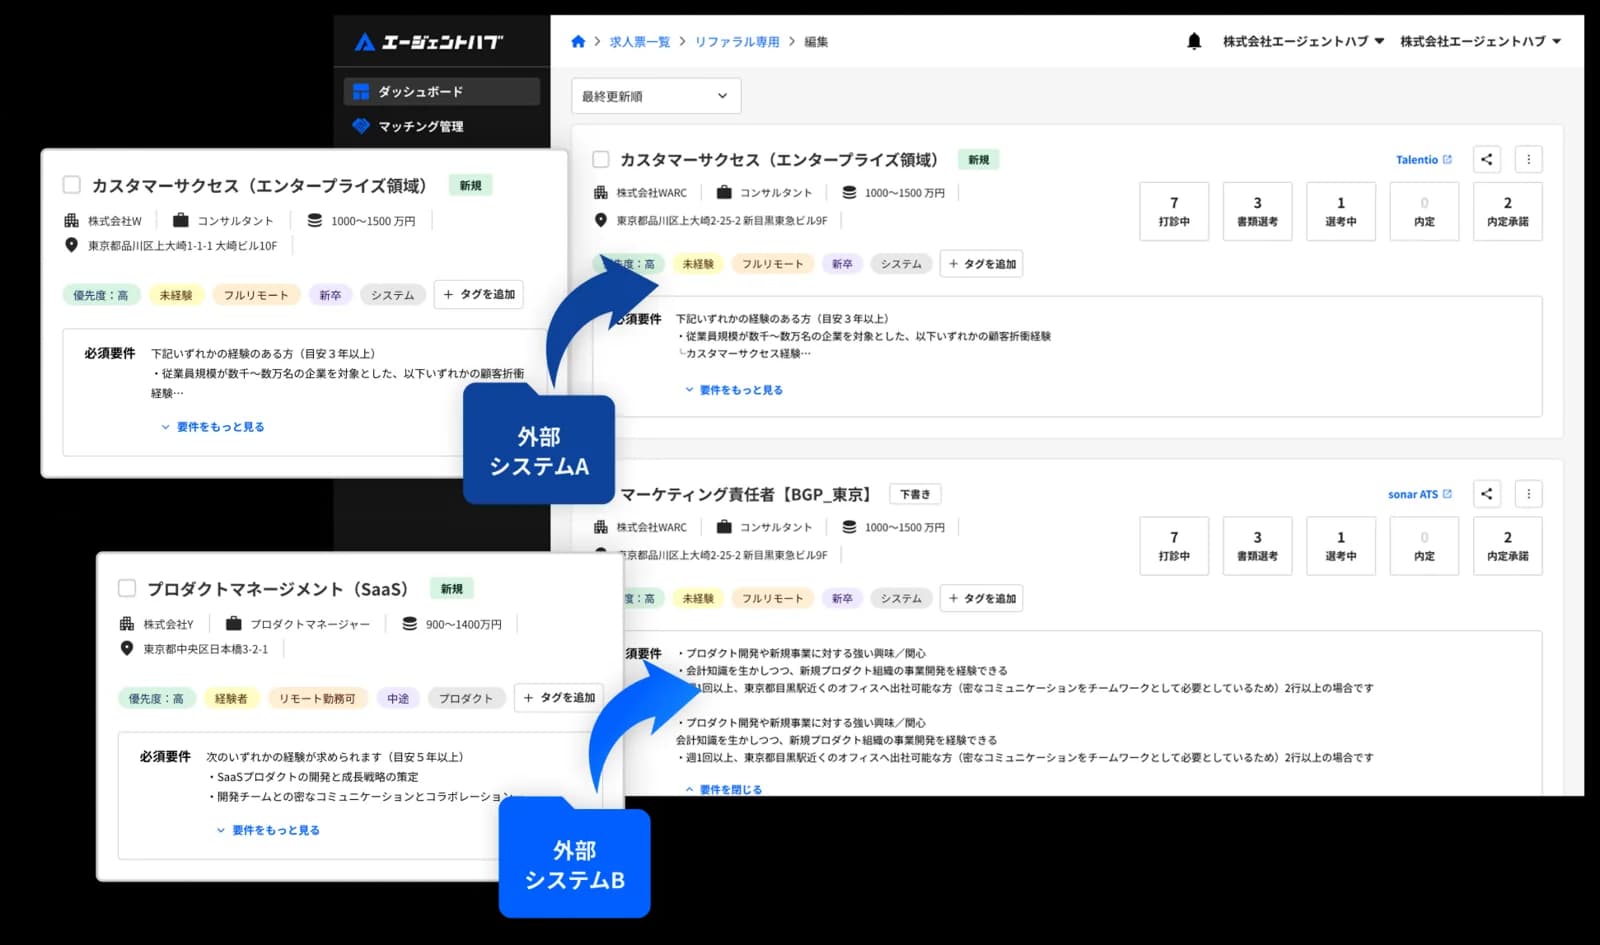The image size is (1600, 945).
Task: Go to 求人票一覧 breadcrumb
Action: [x=639, y=42]
